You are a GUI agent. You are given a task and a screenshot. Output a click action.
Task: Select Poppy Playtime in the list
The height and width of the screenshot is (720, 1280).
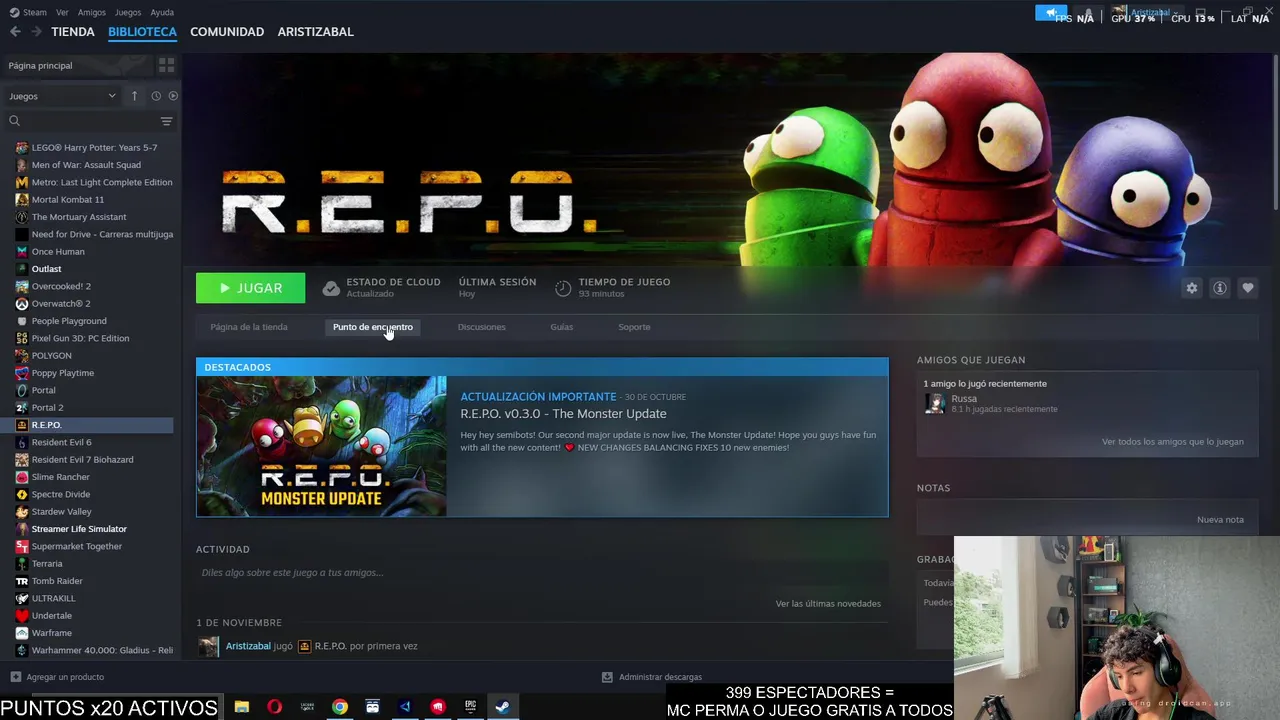(x=63, y=373)
